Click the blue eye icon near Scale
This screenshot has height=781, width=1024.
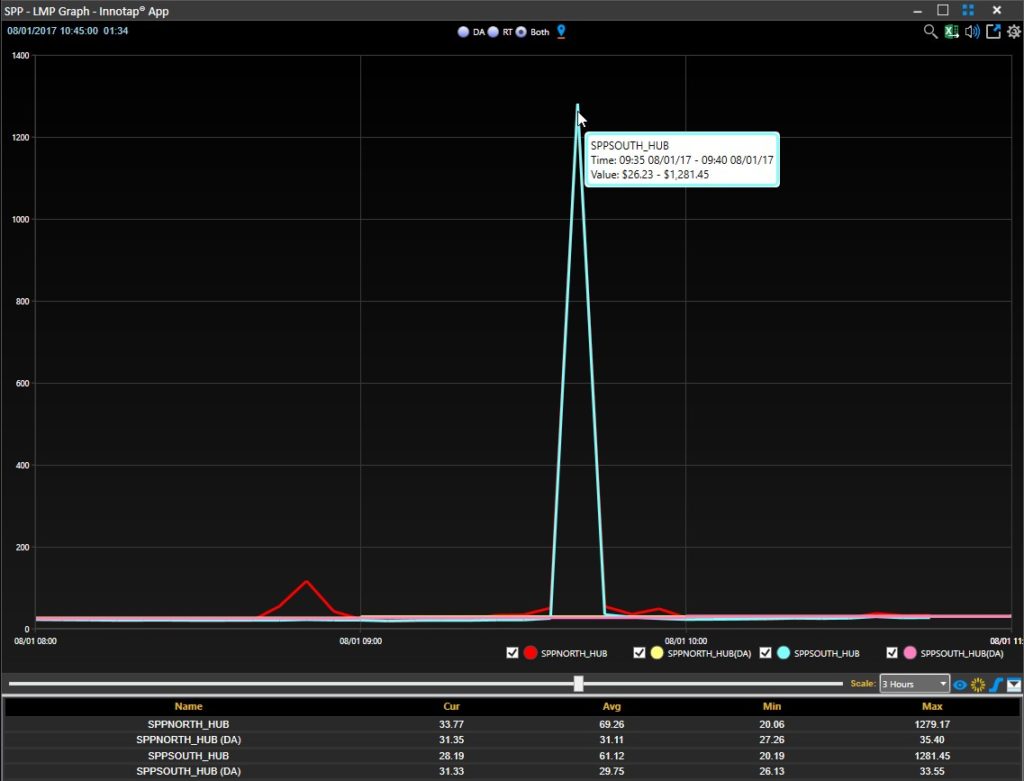959,684
